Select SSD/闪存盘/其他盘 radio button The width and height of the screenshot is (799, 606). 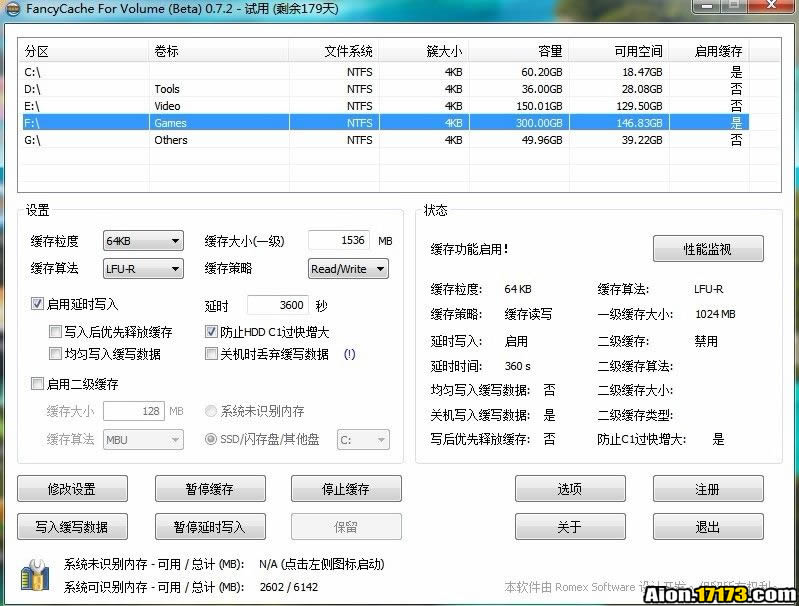210,439
